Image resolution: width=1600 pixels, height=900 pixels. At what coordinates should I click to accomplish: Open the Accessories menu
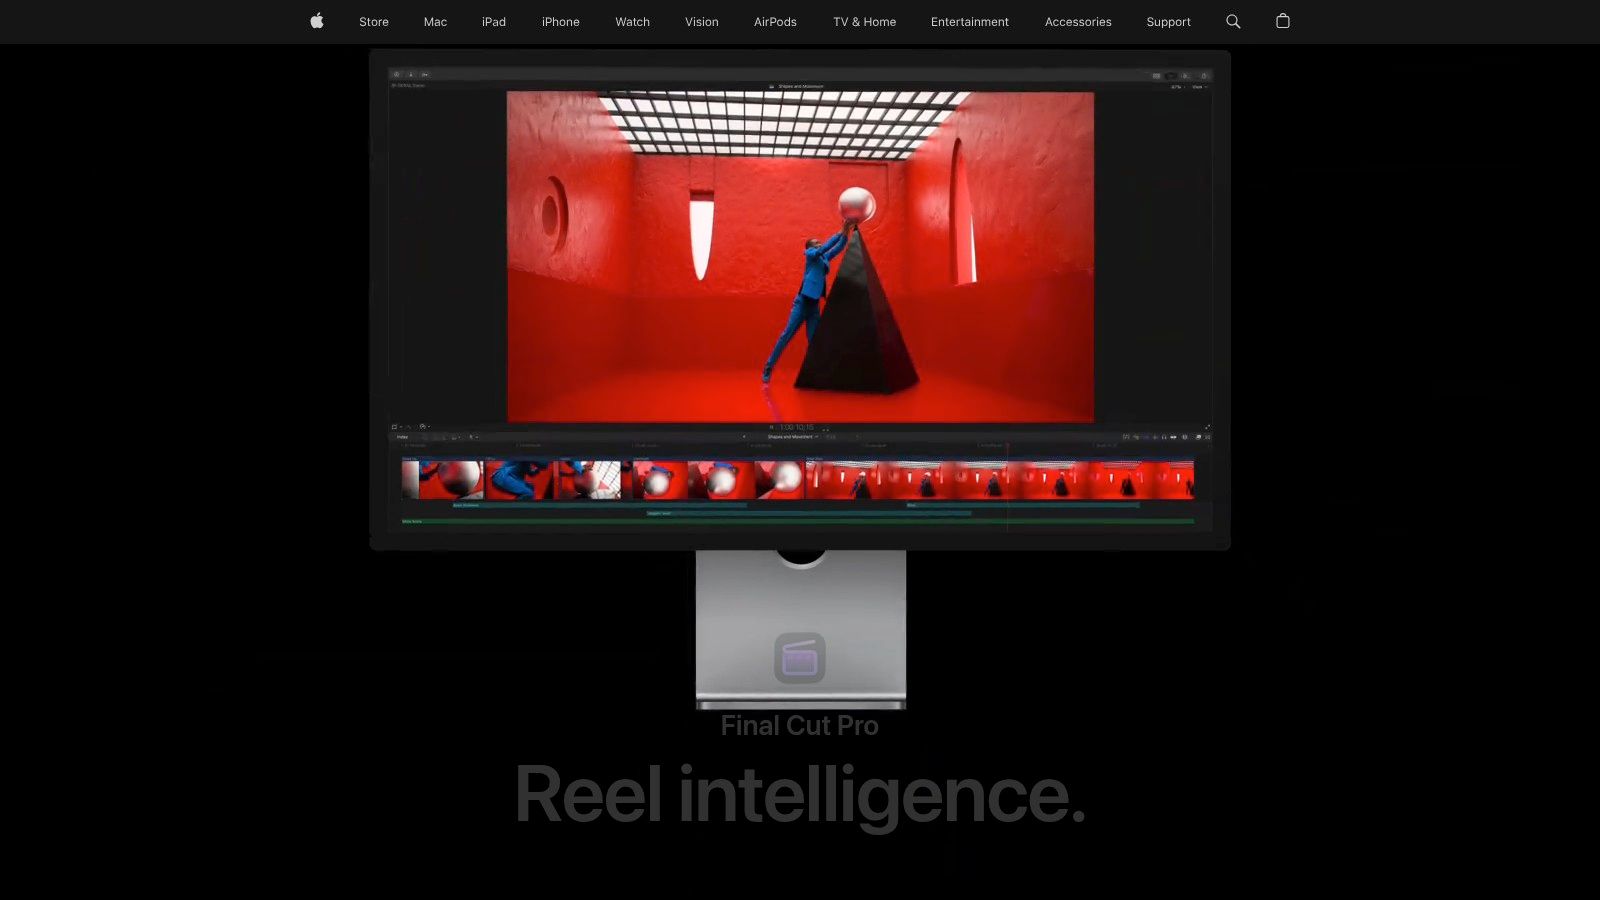pyautogui.click(x=1078, y=22)
